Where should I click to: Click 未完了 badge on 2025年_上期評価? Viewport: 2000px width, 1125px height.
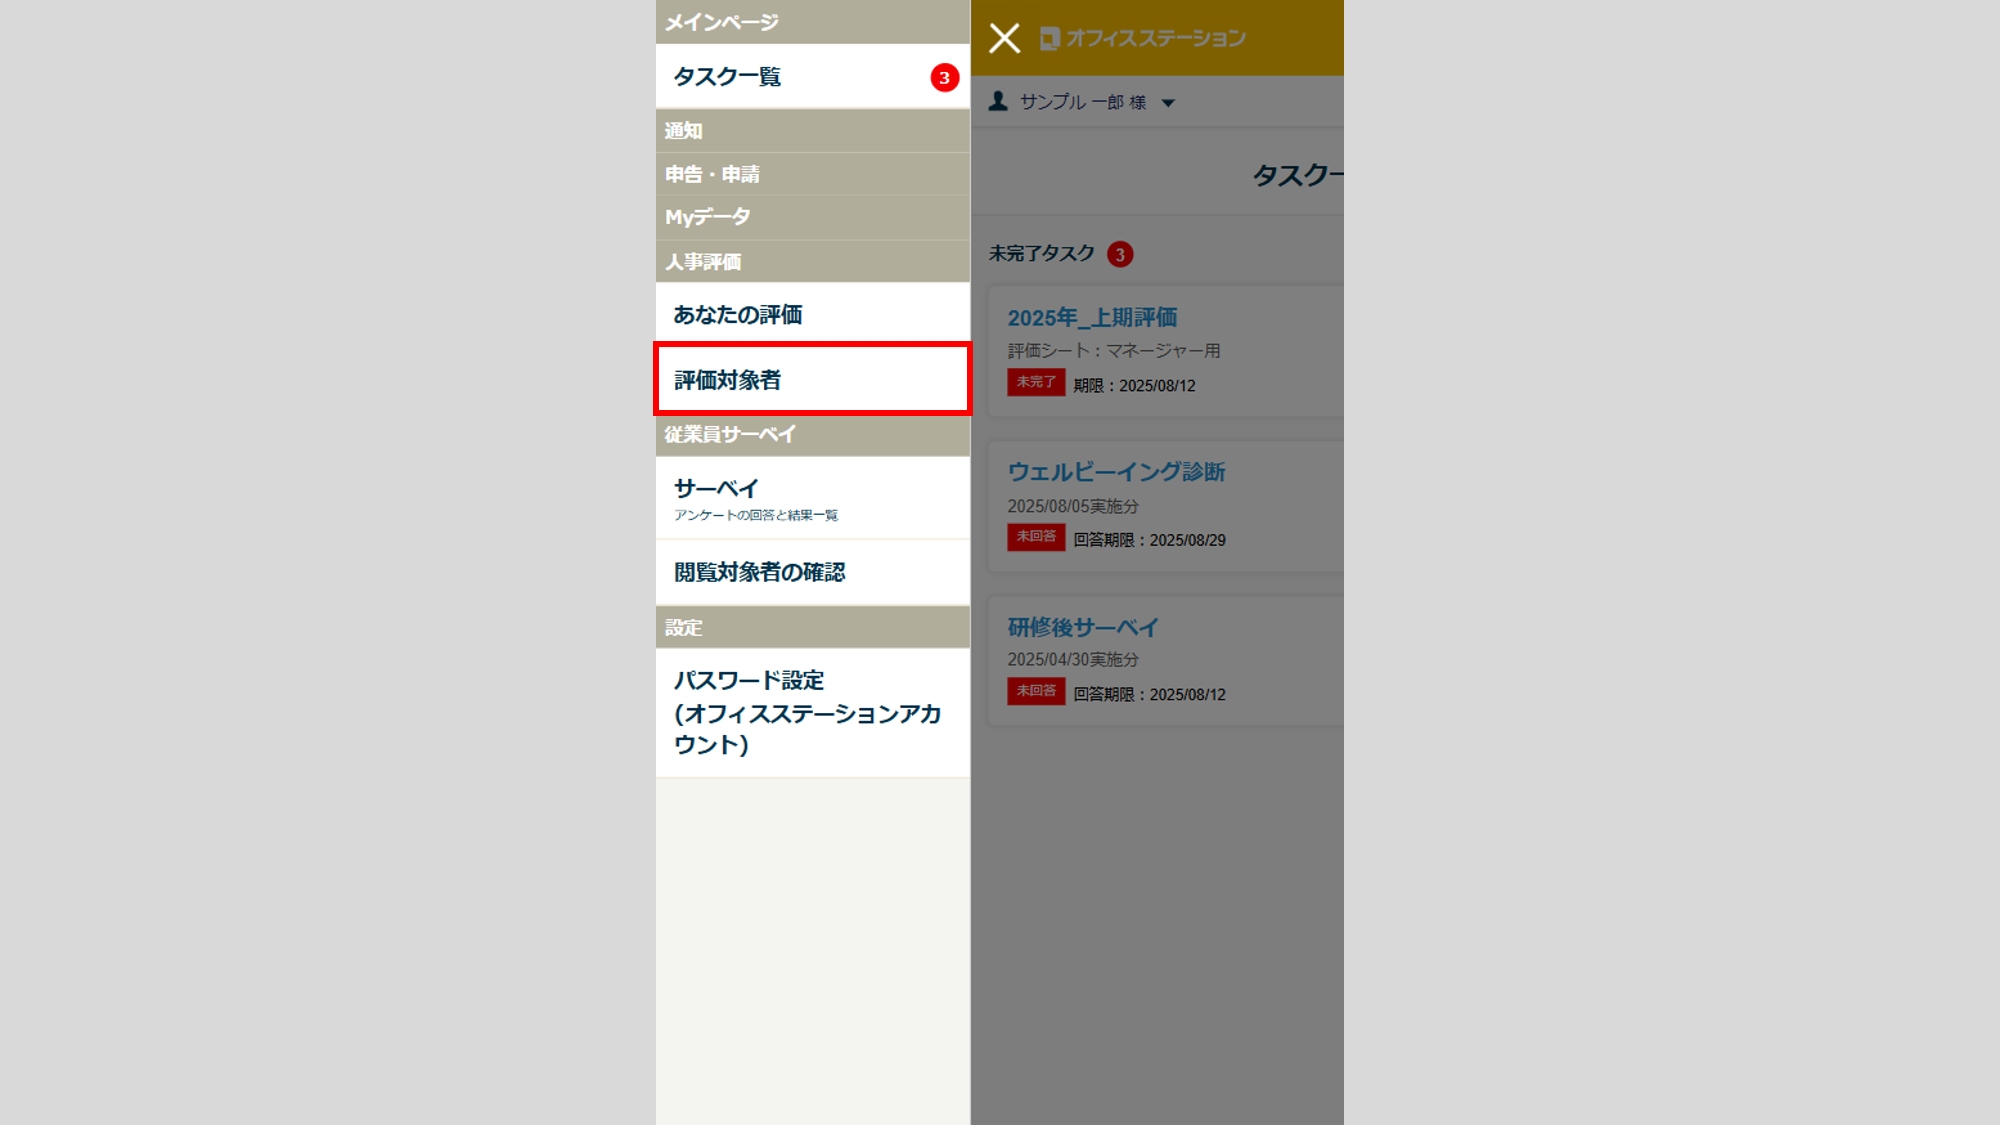(1036, 382)
